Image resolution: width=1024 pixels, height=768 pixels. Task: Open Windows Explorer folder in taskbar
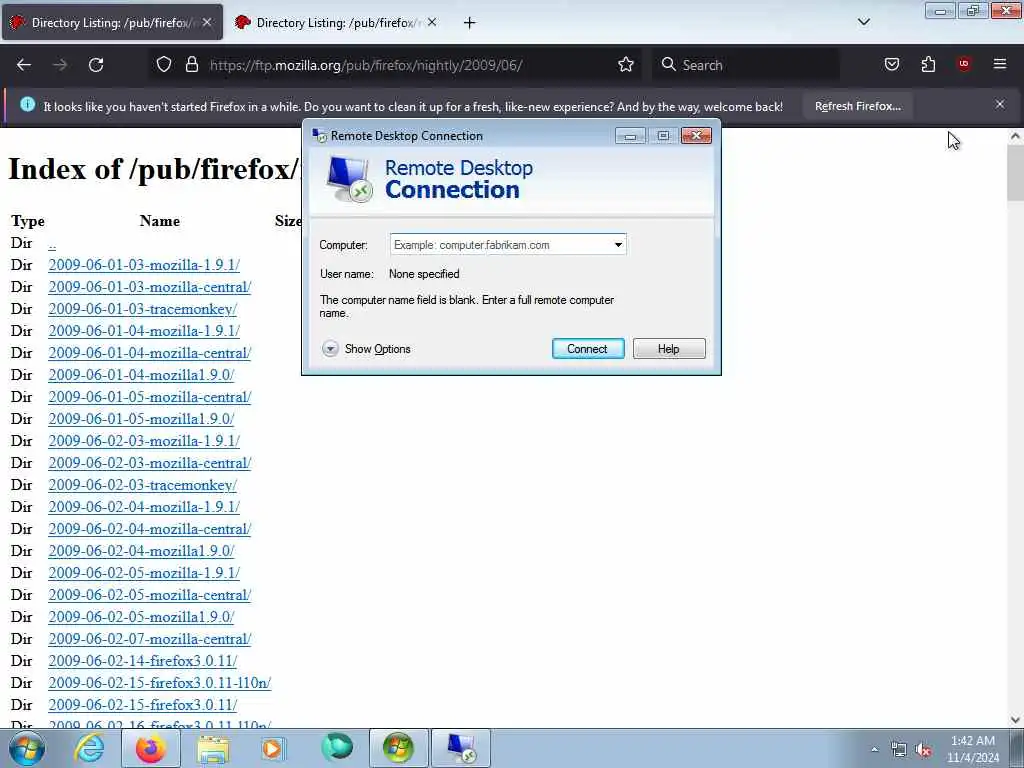213,748
